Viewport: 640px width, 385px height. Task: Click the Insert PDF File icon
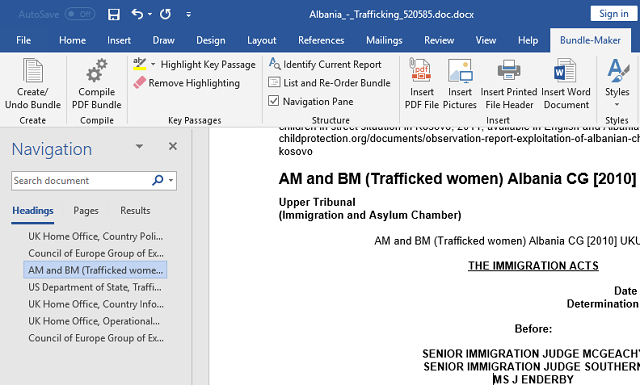(x=420, y=71)
